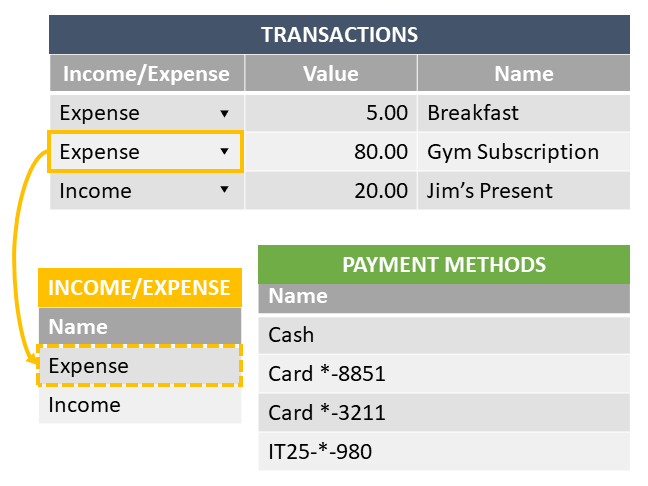Click the Name header in Transactions table
The image size is (648, 486).
click(523, 74)
